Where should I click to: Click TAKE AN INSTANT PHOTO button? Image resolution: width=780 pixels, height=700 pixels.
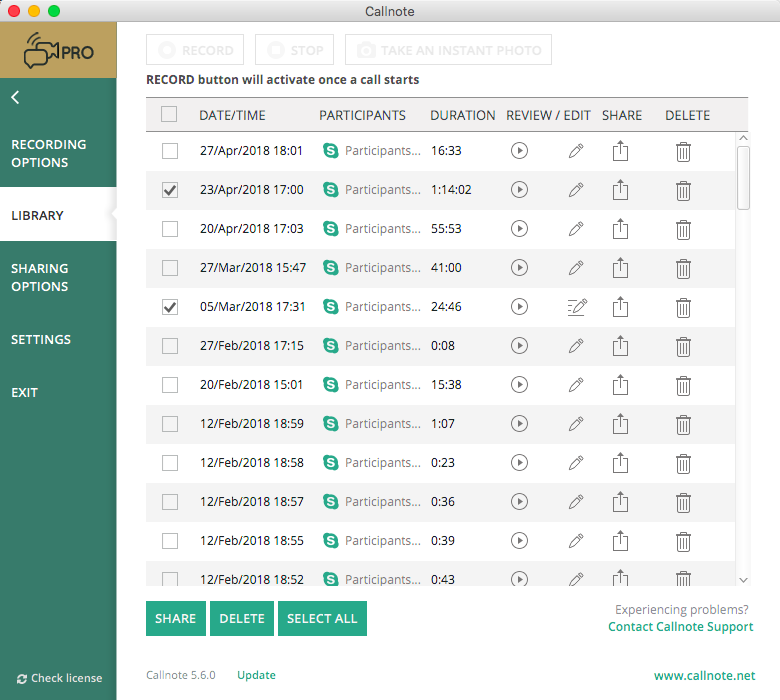pyautogui.click(x=448, y=50)
